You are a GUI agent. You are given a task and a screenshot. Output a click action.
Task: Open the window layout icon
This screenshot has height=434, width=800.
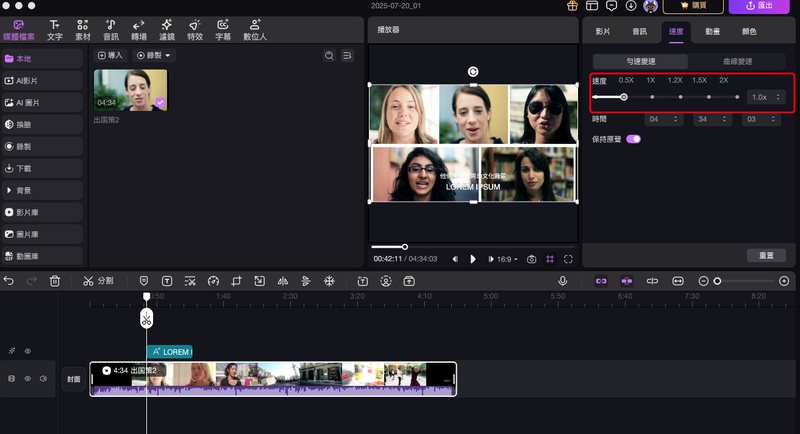click(x=592, y=6)
